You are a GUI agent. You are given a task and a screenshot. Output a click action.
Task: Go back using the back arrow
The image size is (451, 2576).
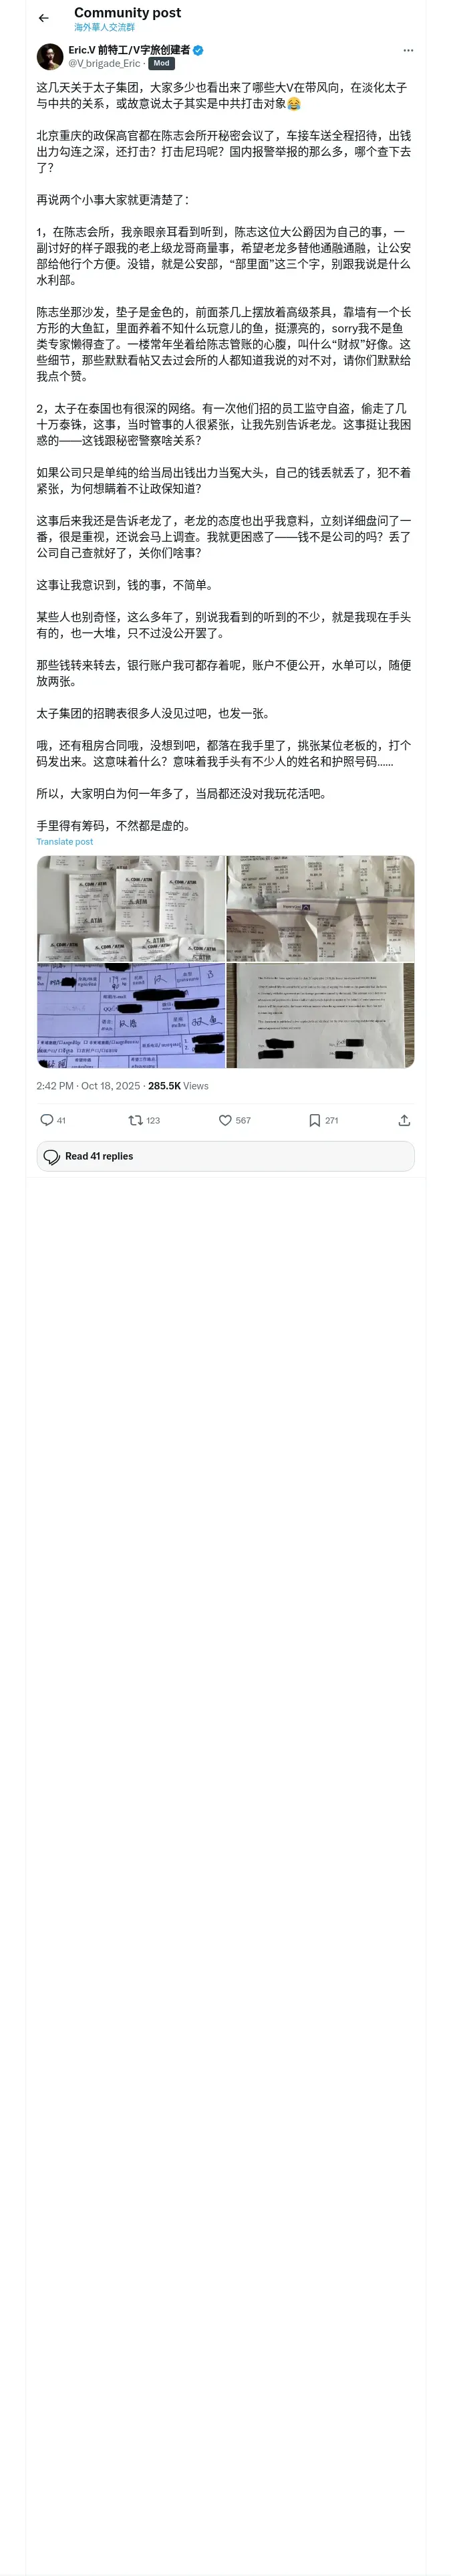click(x=43, y=18)
